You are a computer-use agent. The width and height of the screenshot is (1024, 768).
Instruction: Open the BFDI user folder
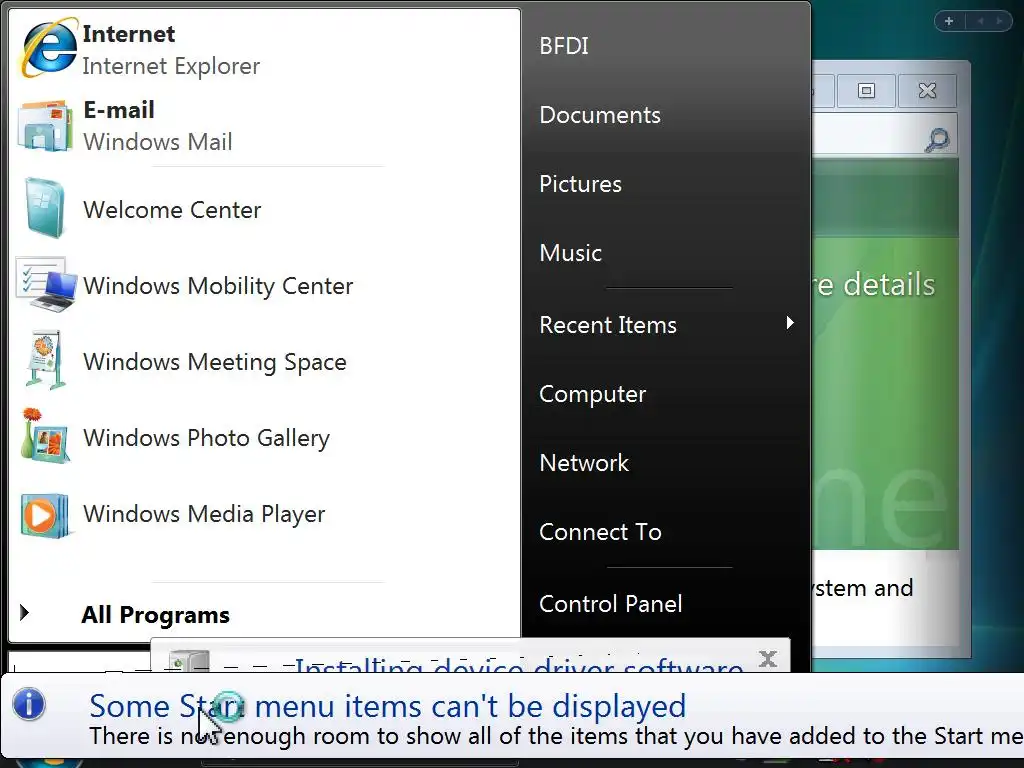click(564, 46)
